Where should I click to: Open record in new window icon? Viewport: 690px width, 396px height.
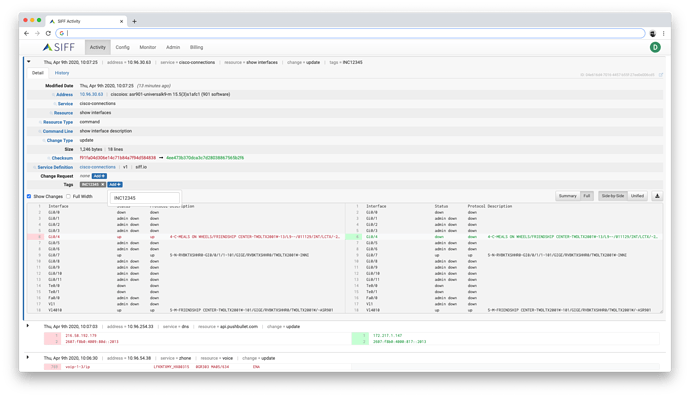pos(661,75)
